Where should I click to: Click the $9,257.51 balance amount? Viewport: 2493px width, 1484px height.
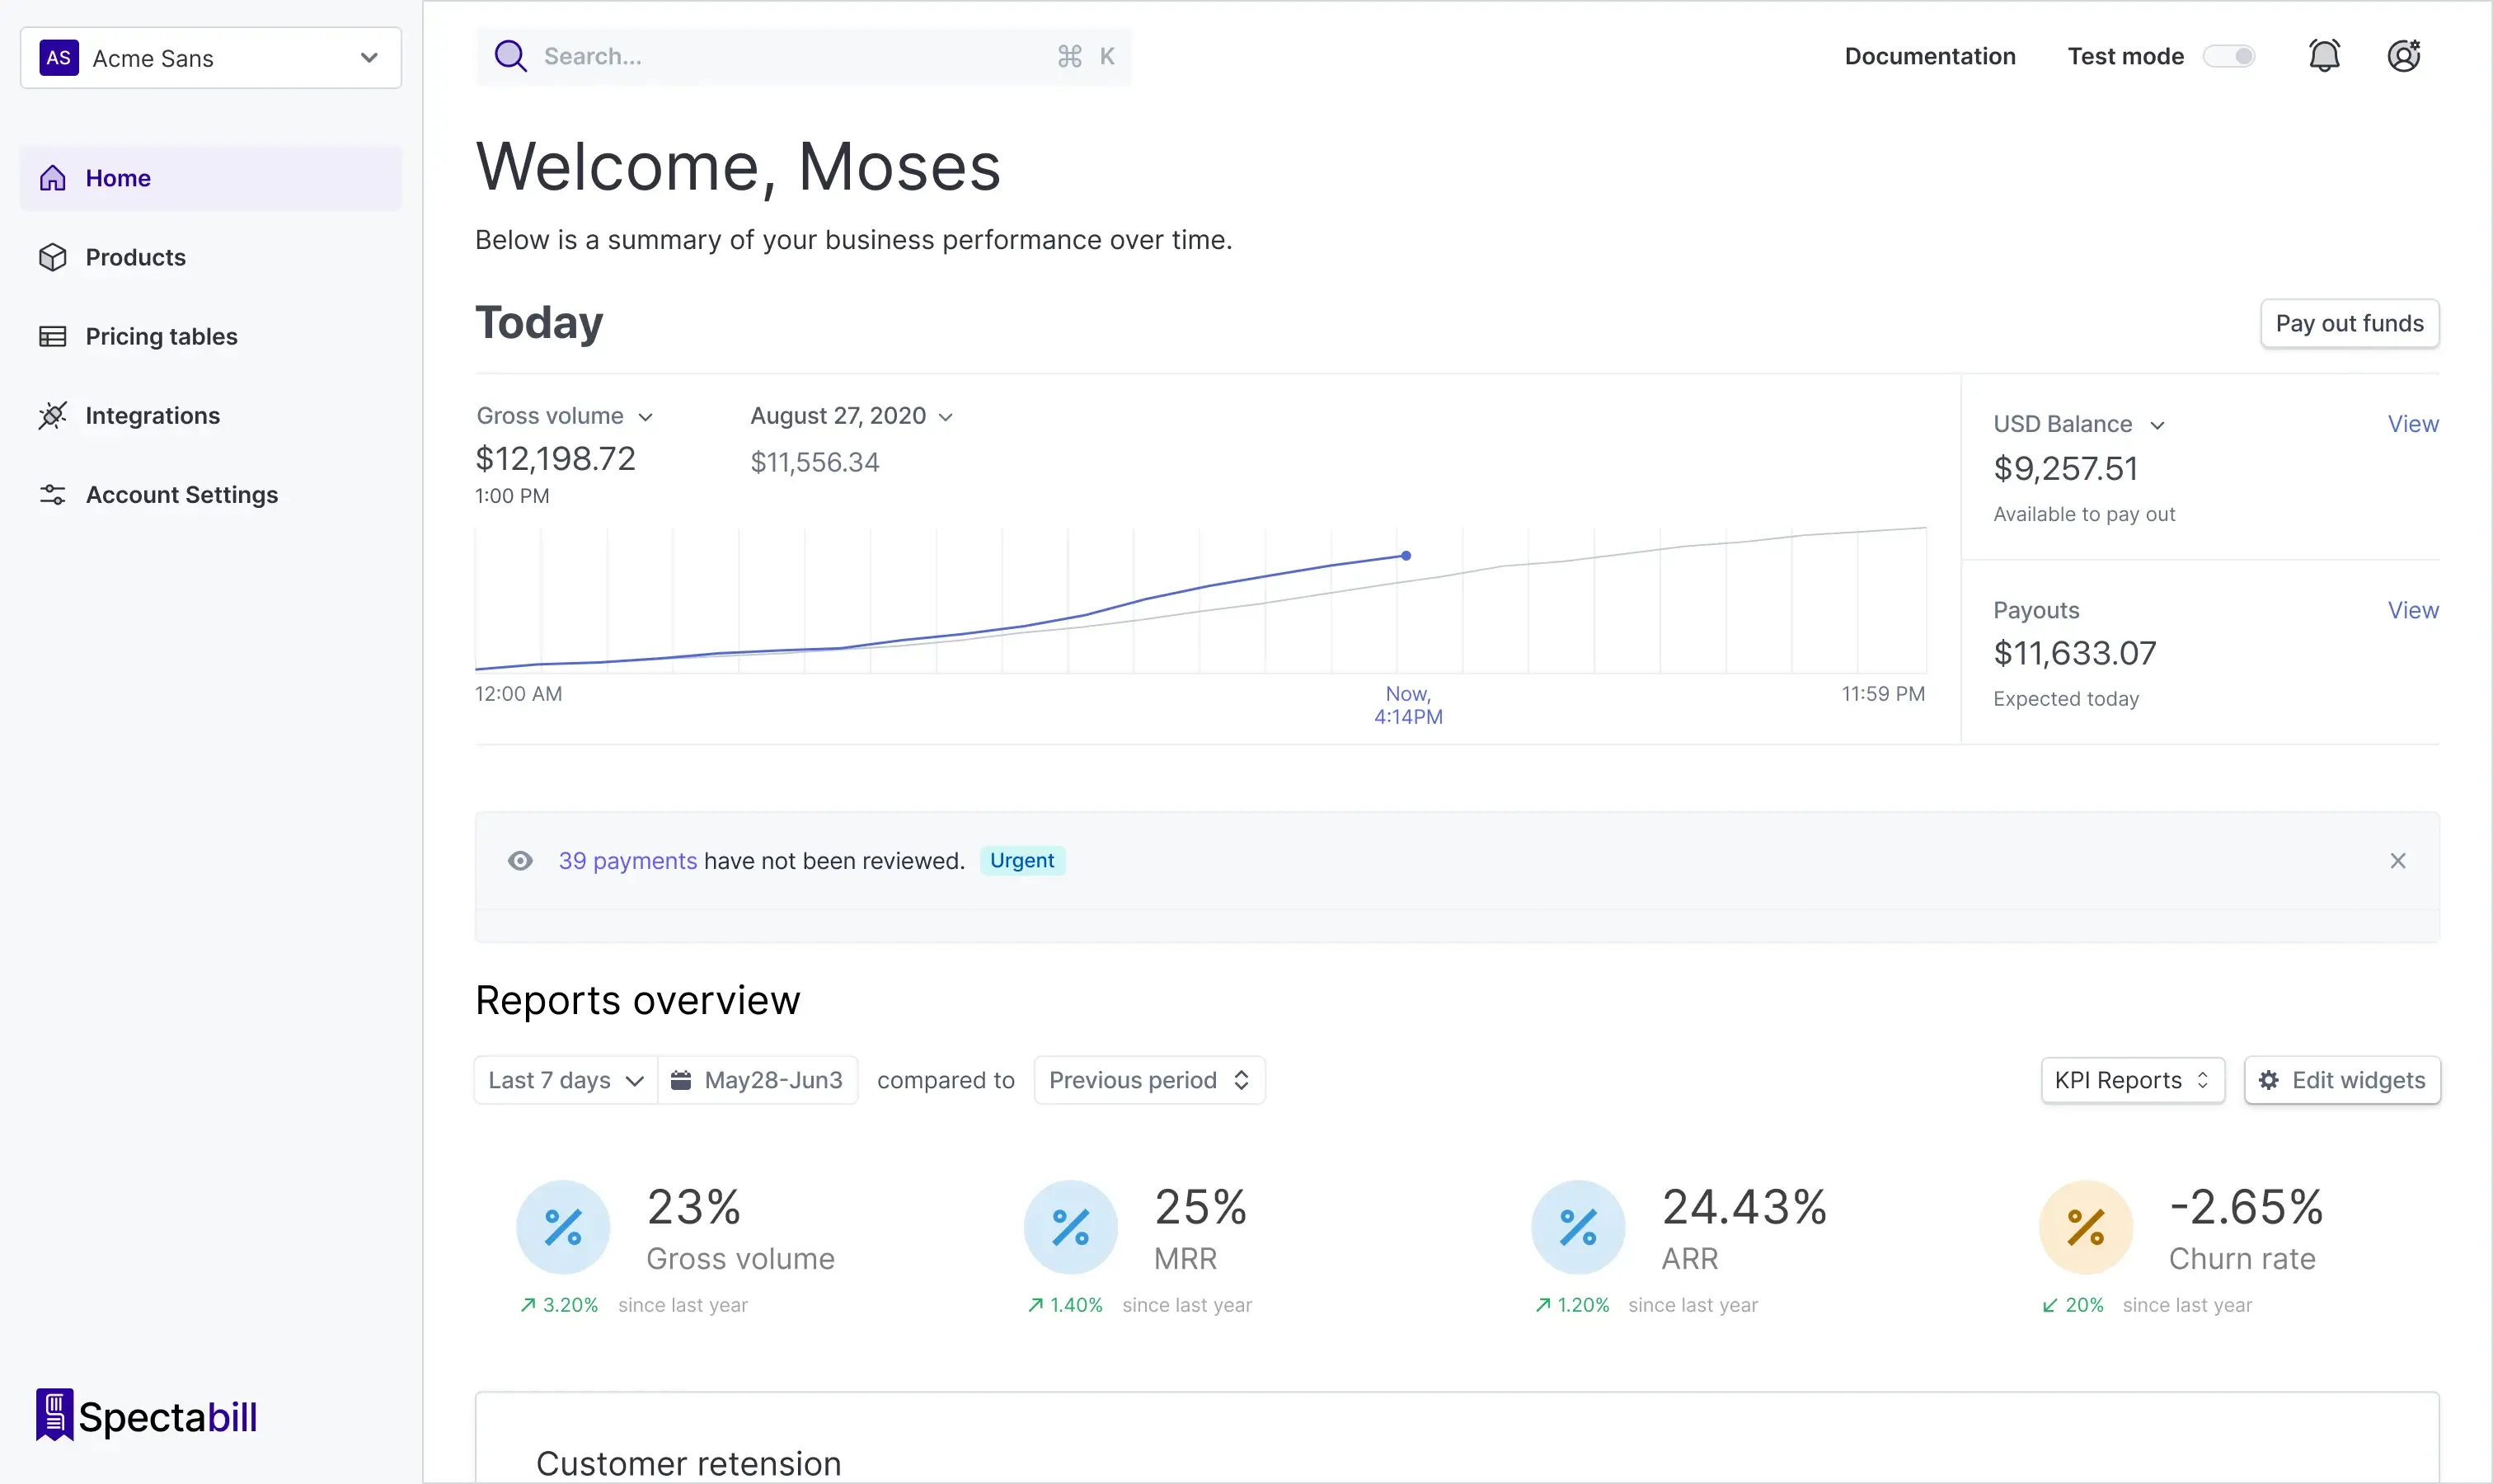point(2065,469)
